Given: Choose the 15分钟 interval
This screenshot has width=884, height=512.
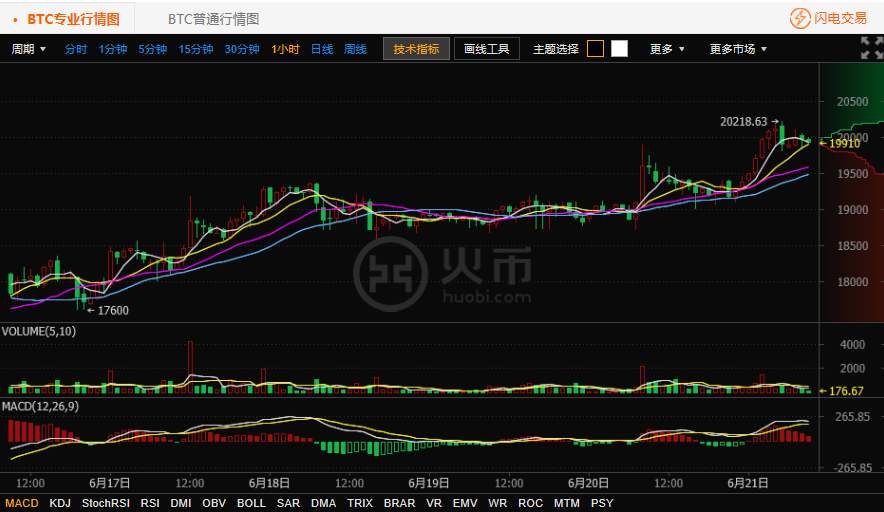Looking at the screenshot, I should tap(196, 49).
